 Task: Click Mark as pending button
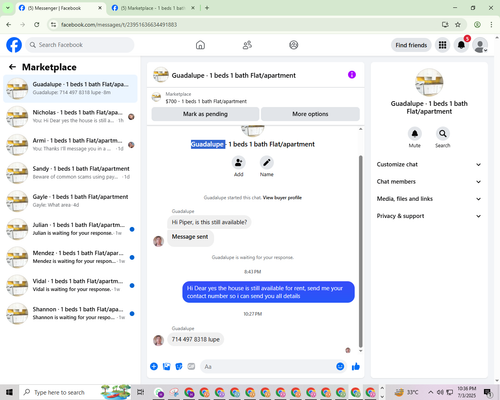tap(205, 114)
